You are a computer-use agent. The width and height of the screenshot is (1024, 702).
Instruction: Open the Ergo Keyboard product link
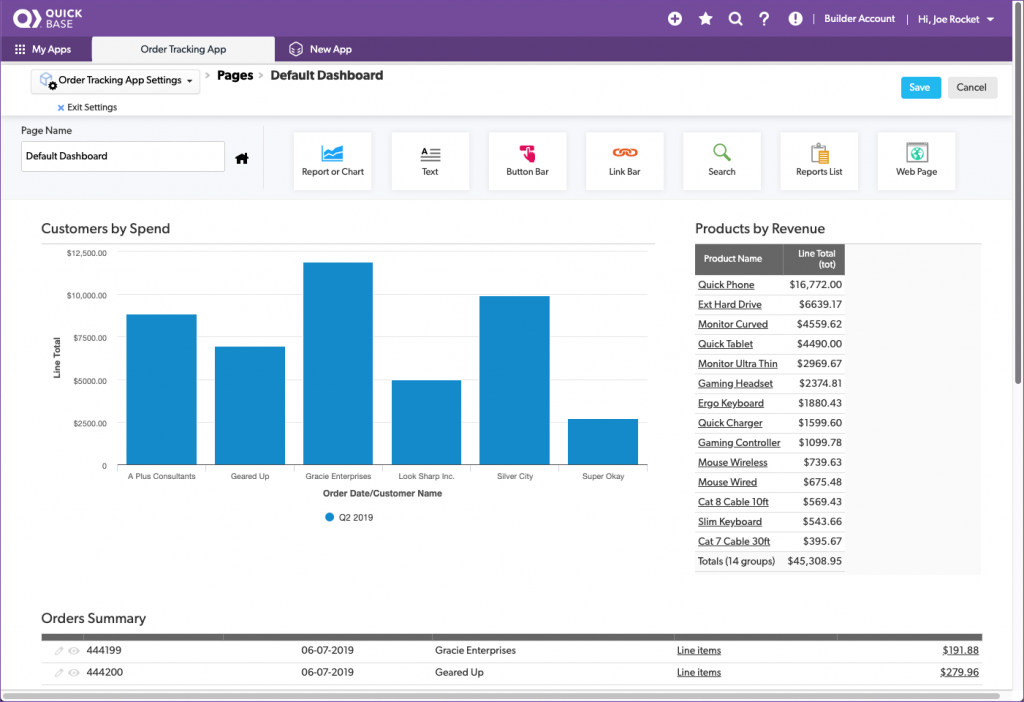(x=730, y=403)
